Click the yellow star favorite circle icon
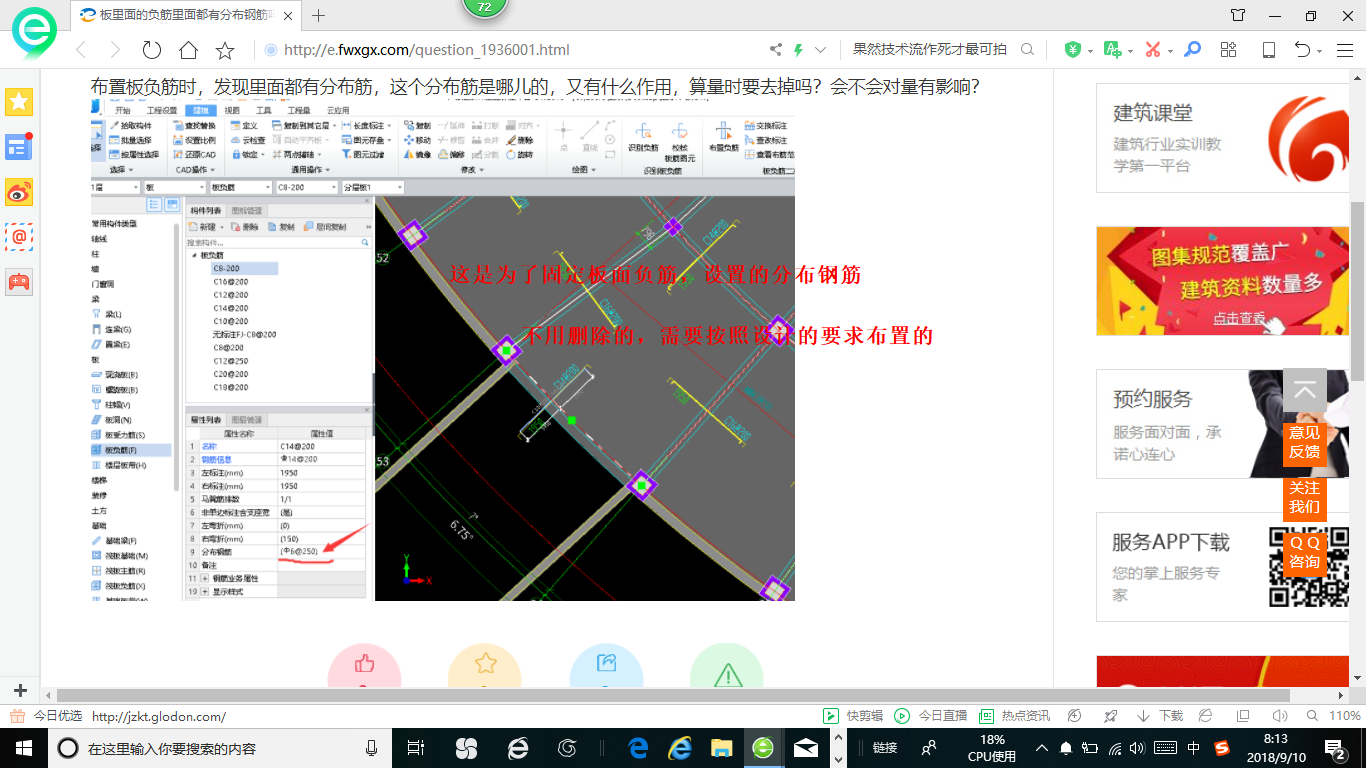The width and height of the screenshot is (1366, 768). 485,664
